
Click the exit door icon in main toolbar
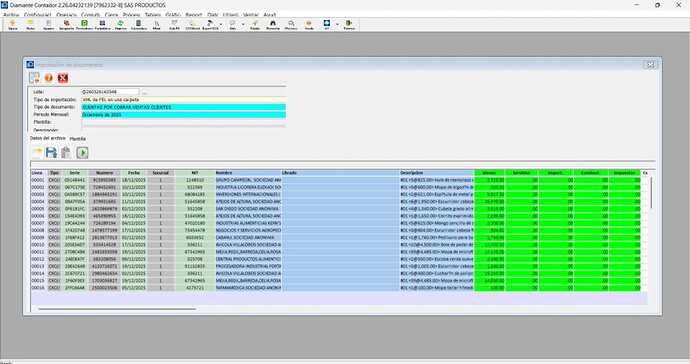[349, 23]
